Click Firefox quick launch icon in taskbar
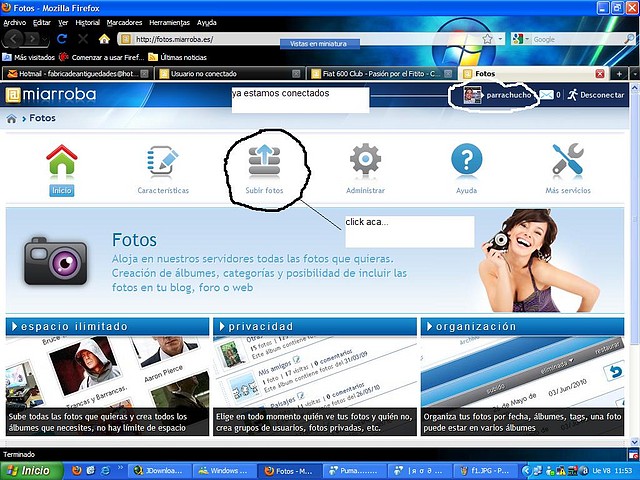This screenshot has width=640, height=480. [77, 470]
